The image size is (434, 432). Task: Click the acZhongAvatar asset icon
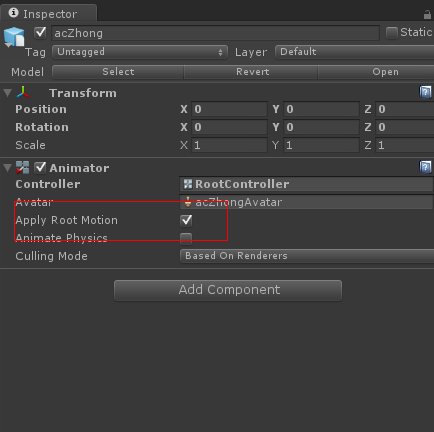(x=188, y=202)
